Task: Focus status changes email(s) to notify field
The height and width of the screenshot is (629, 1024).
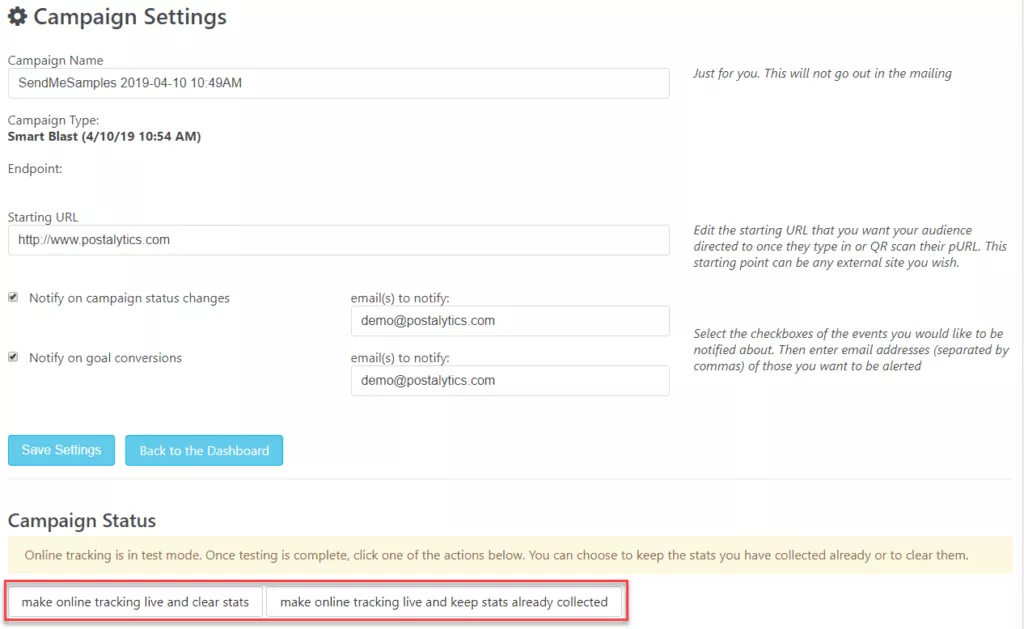Action: coord(510,321)
